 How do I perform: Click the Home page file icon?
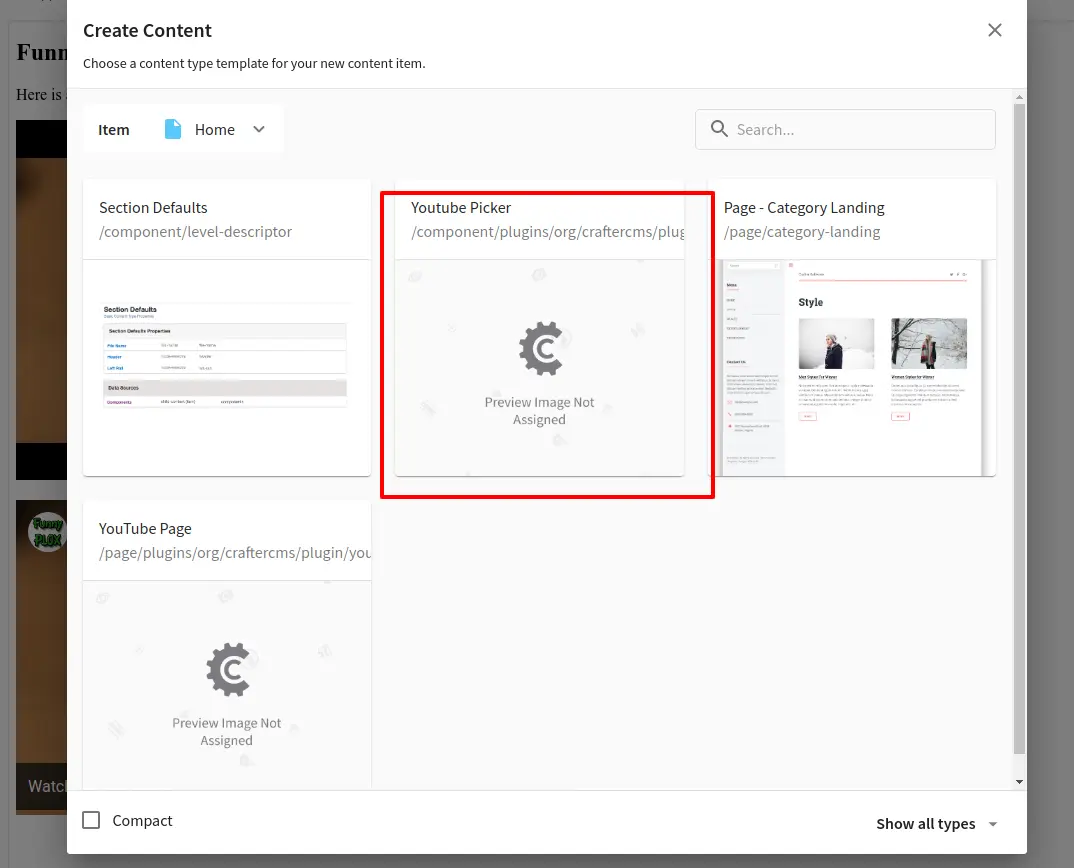click(x=173, y=129)
